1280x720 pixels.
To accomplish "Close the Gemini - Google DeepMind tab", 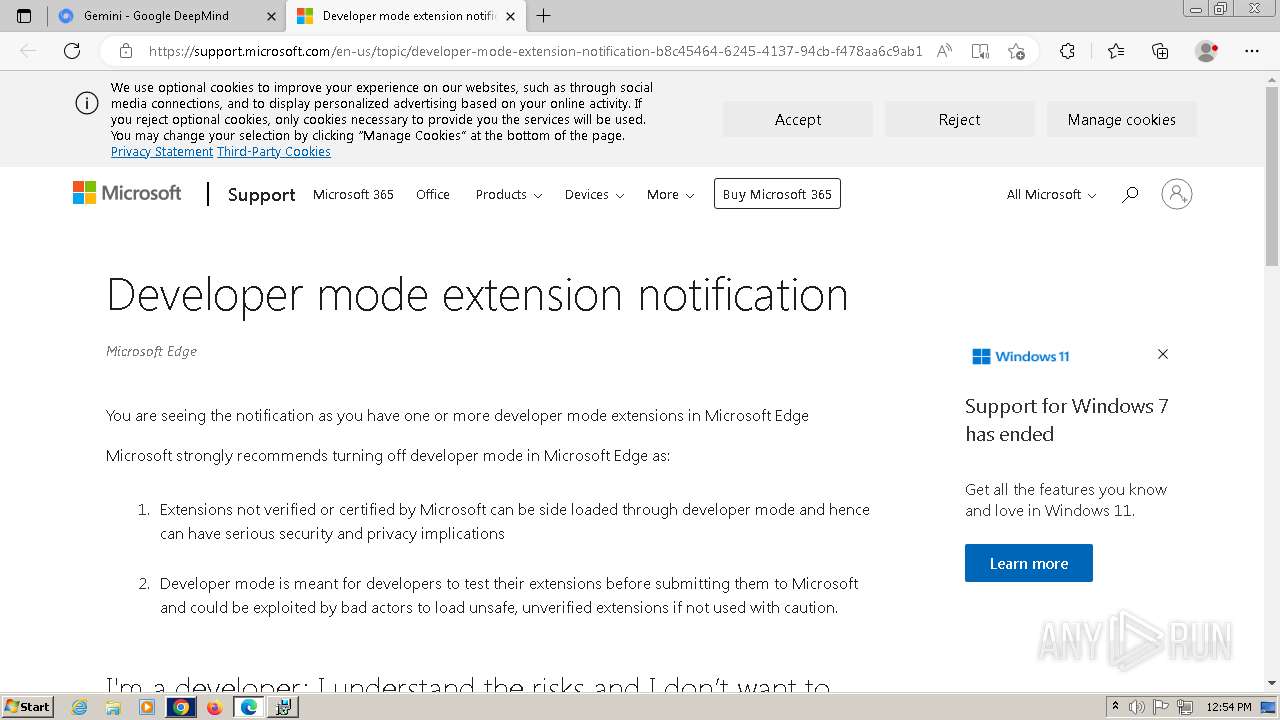I will pos(272,16).
